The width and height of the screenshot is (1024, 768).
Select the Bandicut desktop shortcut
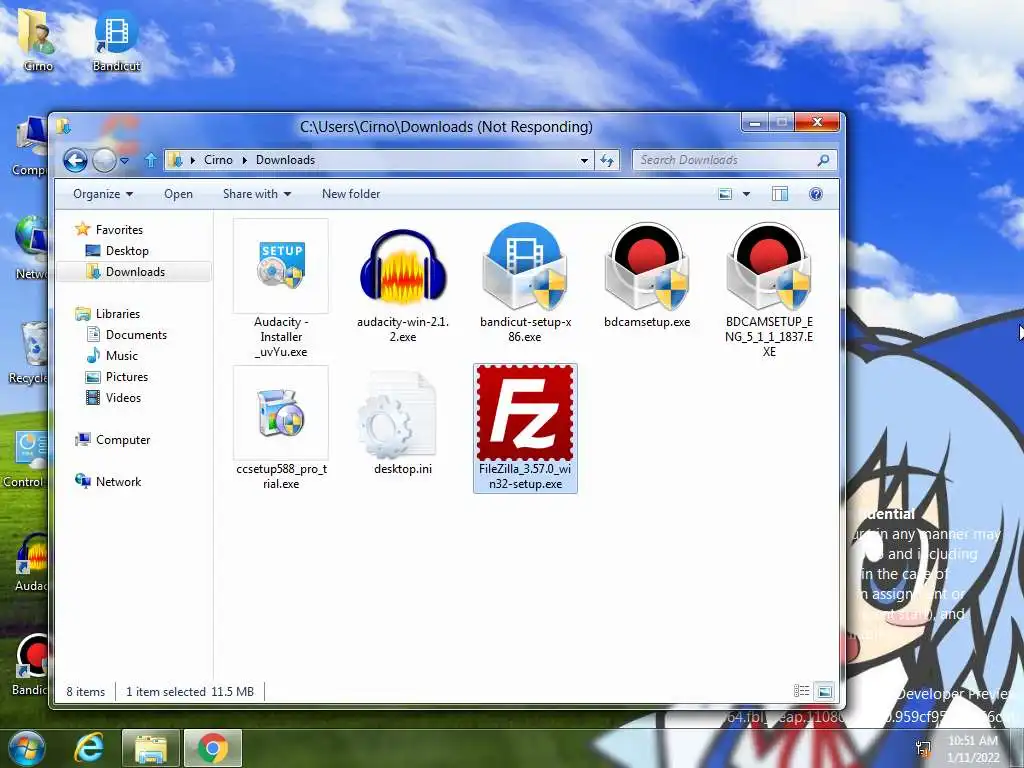coord(116,40)
